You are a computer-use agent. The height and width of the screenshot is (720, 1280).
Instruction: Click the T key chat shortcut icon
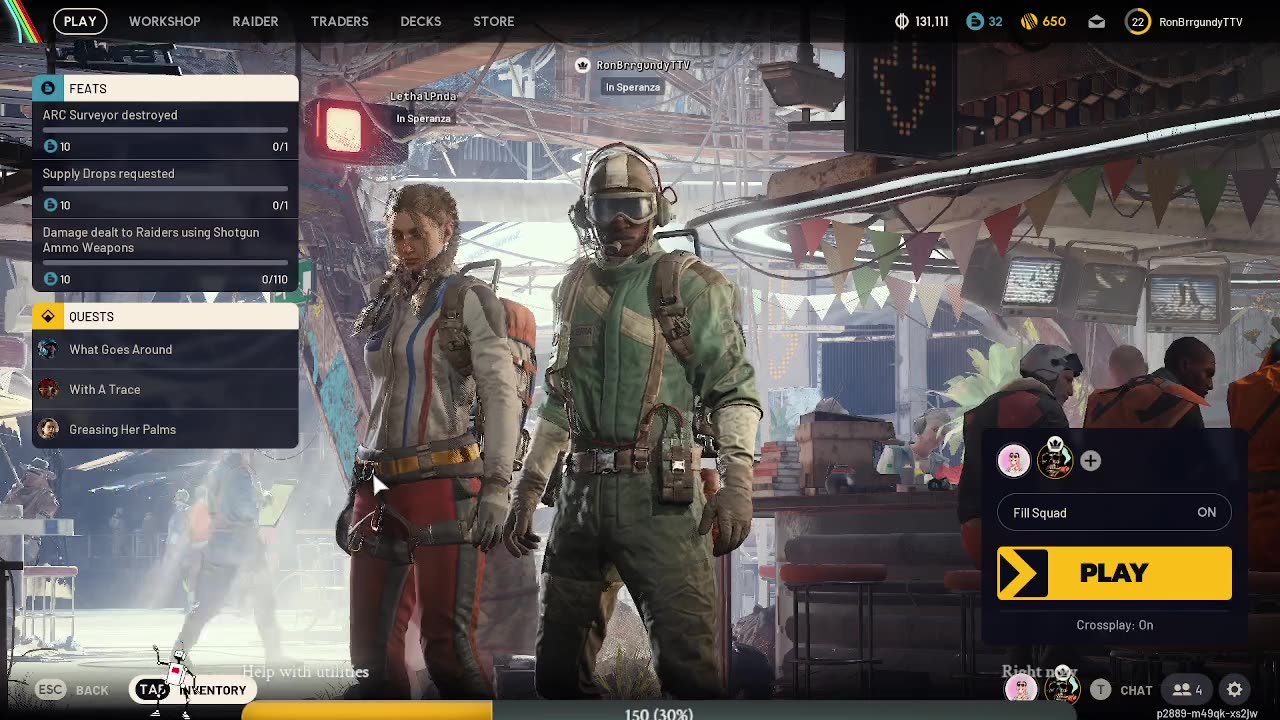coord(1100,690)
